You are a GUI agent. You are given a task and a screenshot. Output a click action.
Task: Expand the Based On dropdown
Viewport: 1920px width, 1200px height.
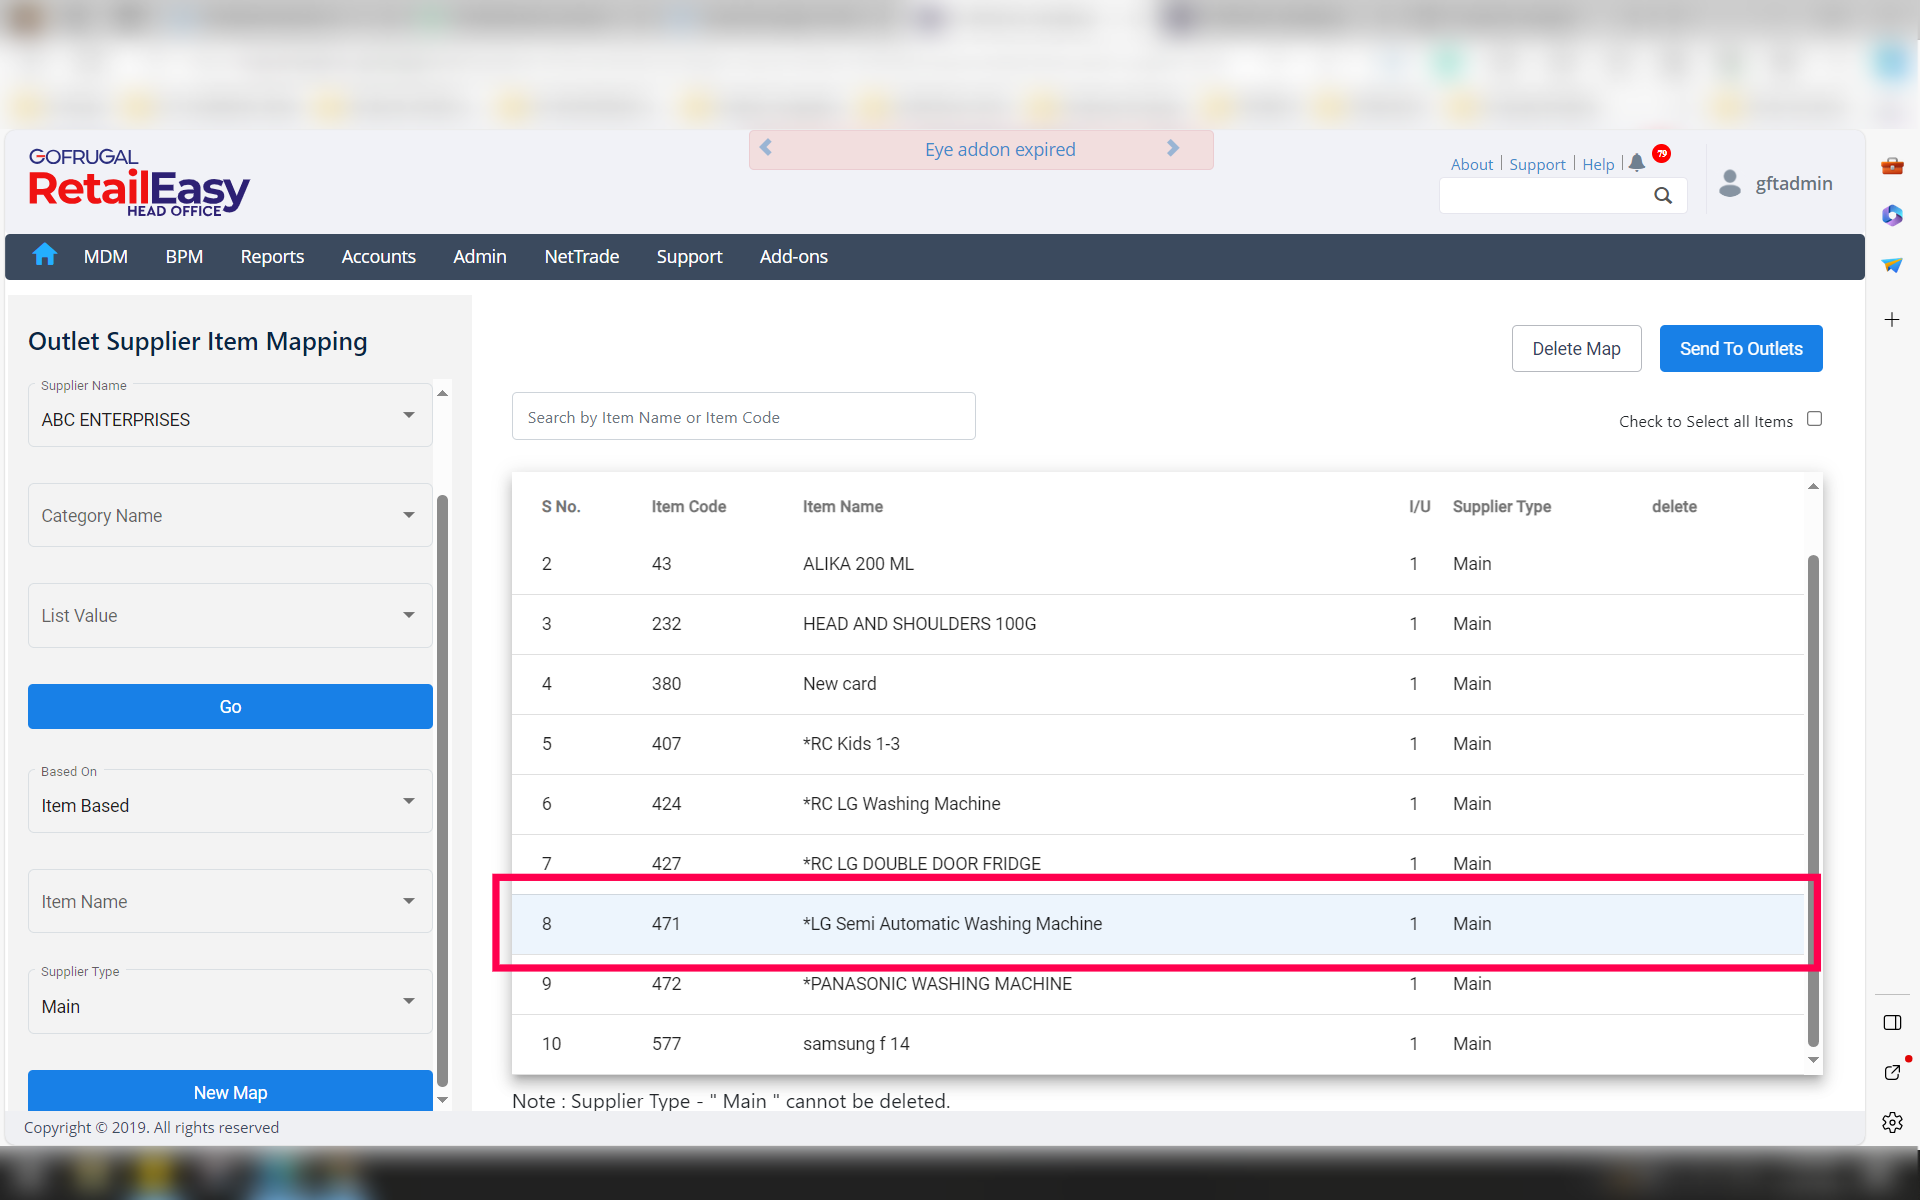(x=408, y=802)
